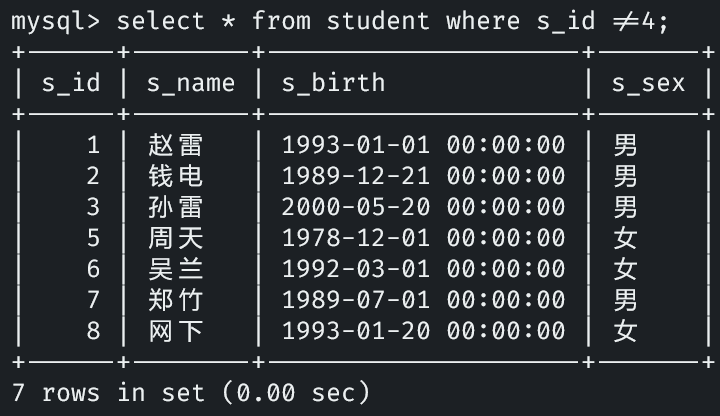This screenshot has width=720, height=416.
Task: Click birth date 1978-12-01 00:00:00
Action: tap(423, 238)
